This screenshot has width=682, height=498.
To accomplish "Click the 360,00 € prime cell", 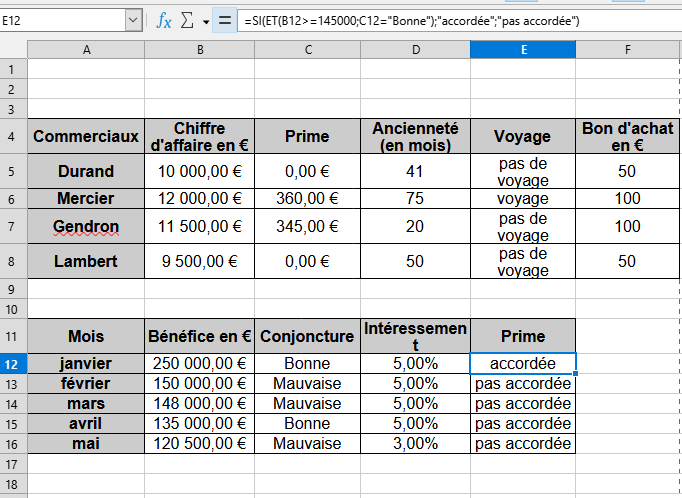I will [306, 198].
